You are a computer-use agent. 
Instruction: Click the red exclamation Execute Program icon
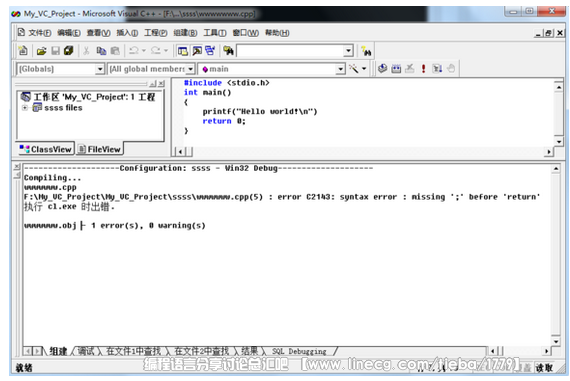(x=424, y=68)
